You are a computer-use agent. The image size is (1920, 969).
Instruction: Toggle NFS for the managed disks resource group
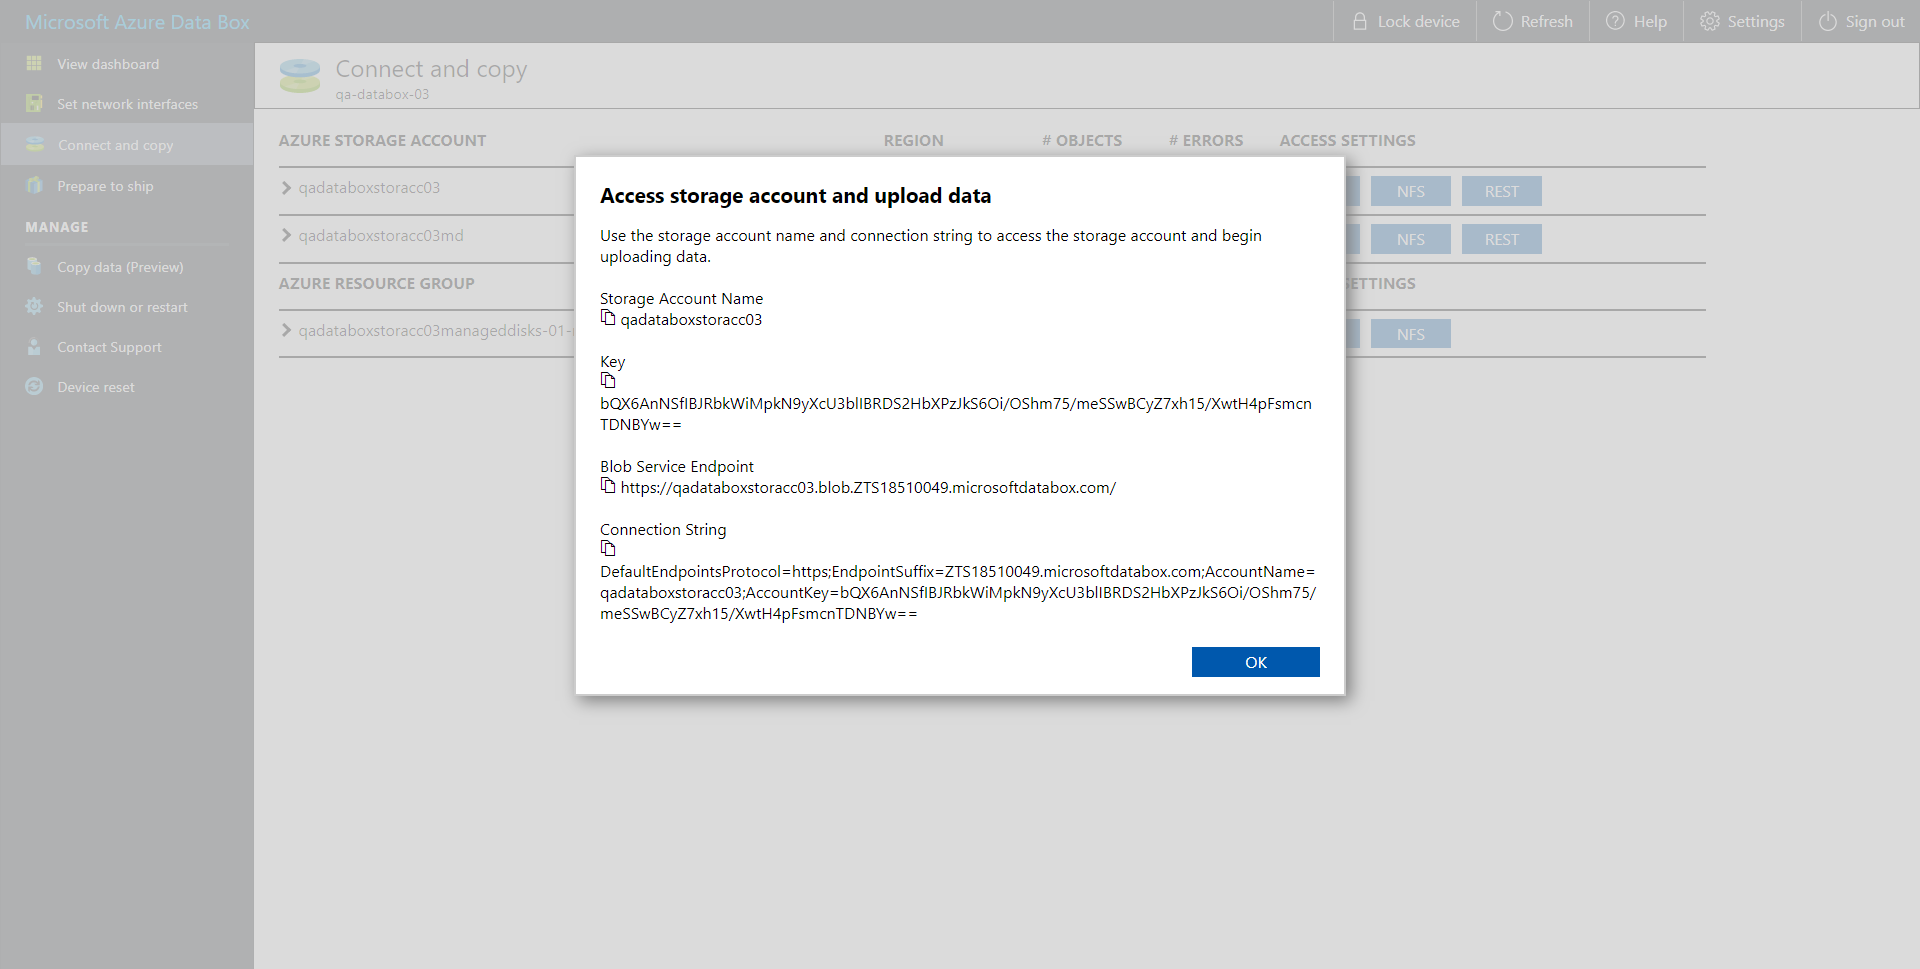pos(1410,333)
